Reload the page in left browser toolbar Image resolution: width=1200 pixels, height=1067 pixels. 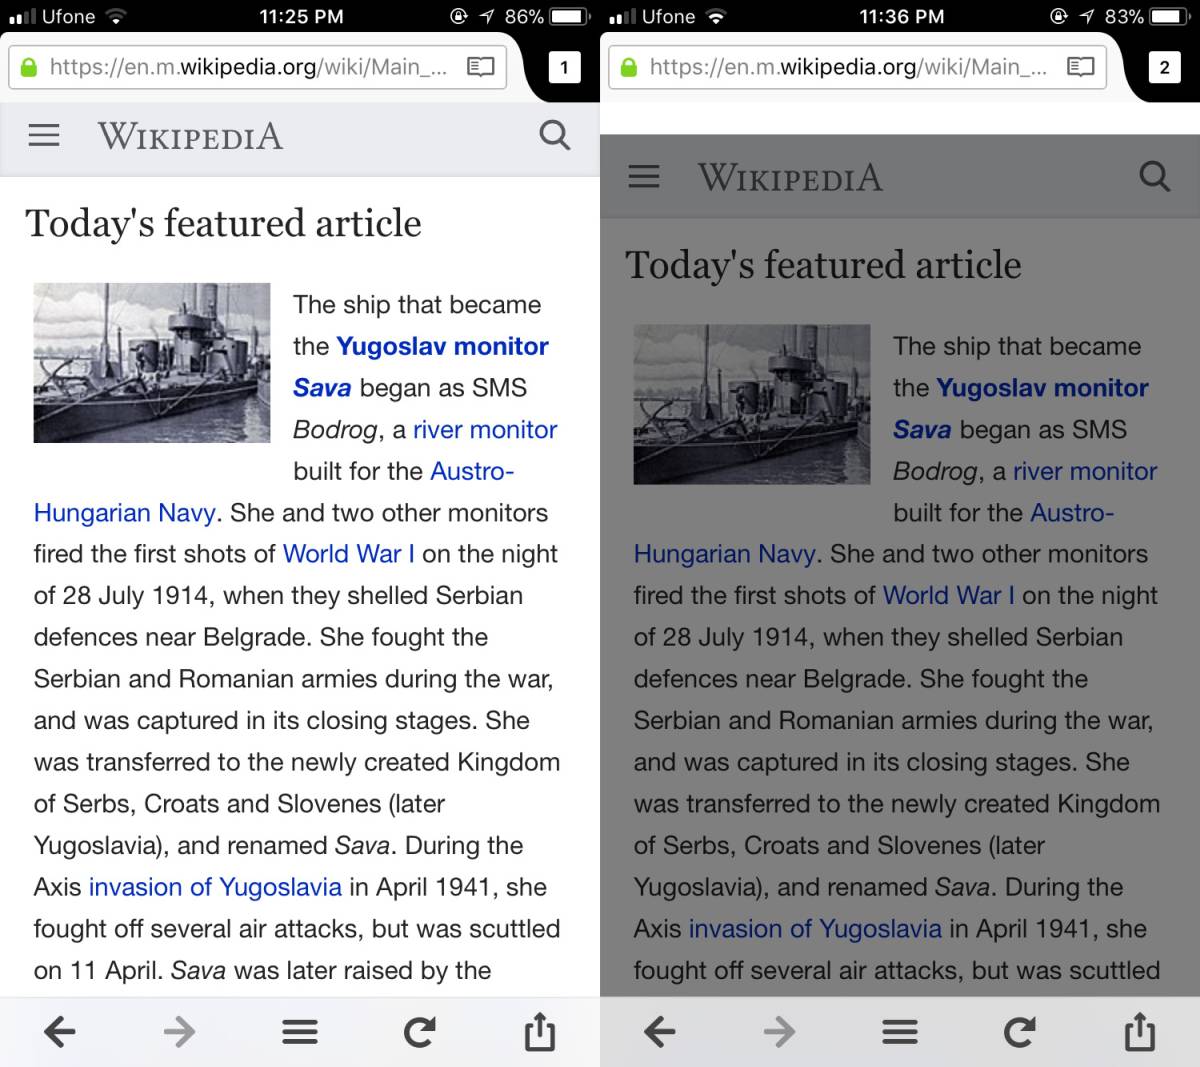pos(420,1031)
